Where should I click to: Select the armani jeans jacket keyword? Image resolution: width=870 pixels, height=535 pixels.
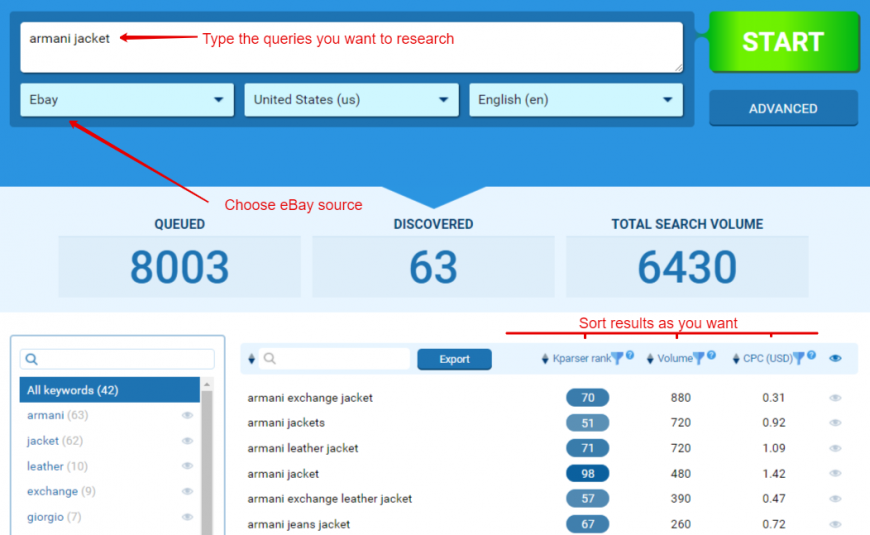(299, 524)
